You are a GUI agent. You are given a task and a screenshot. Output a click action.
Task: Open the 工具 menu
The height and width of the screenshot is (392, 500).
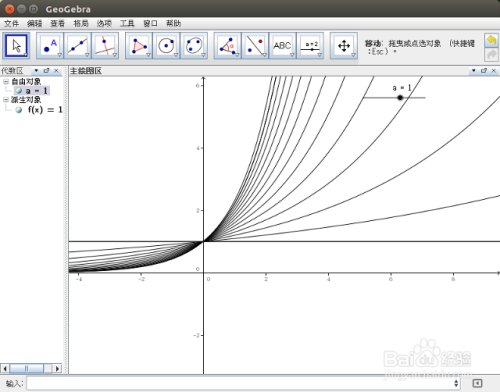pyautogui.click(x=127, y=23)
